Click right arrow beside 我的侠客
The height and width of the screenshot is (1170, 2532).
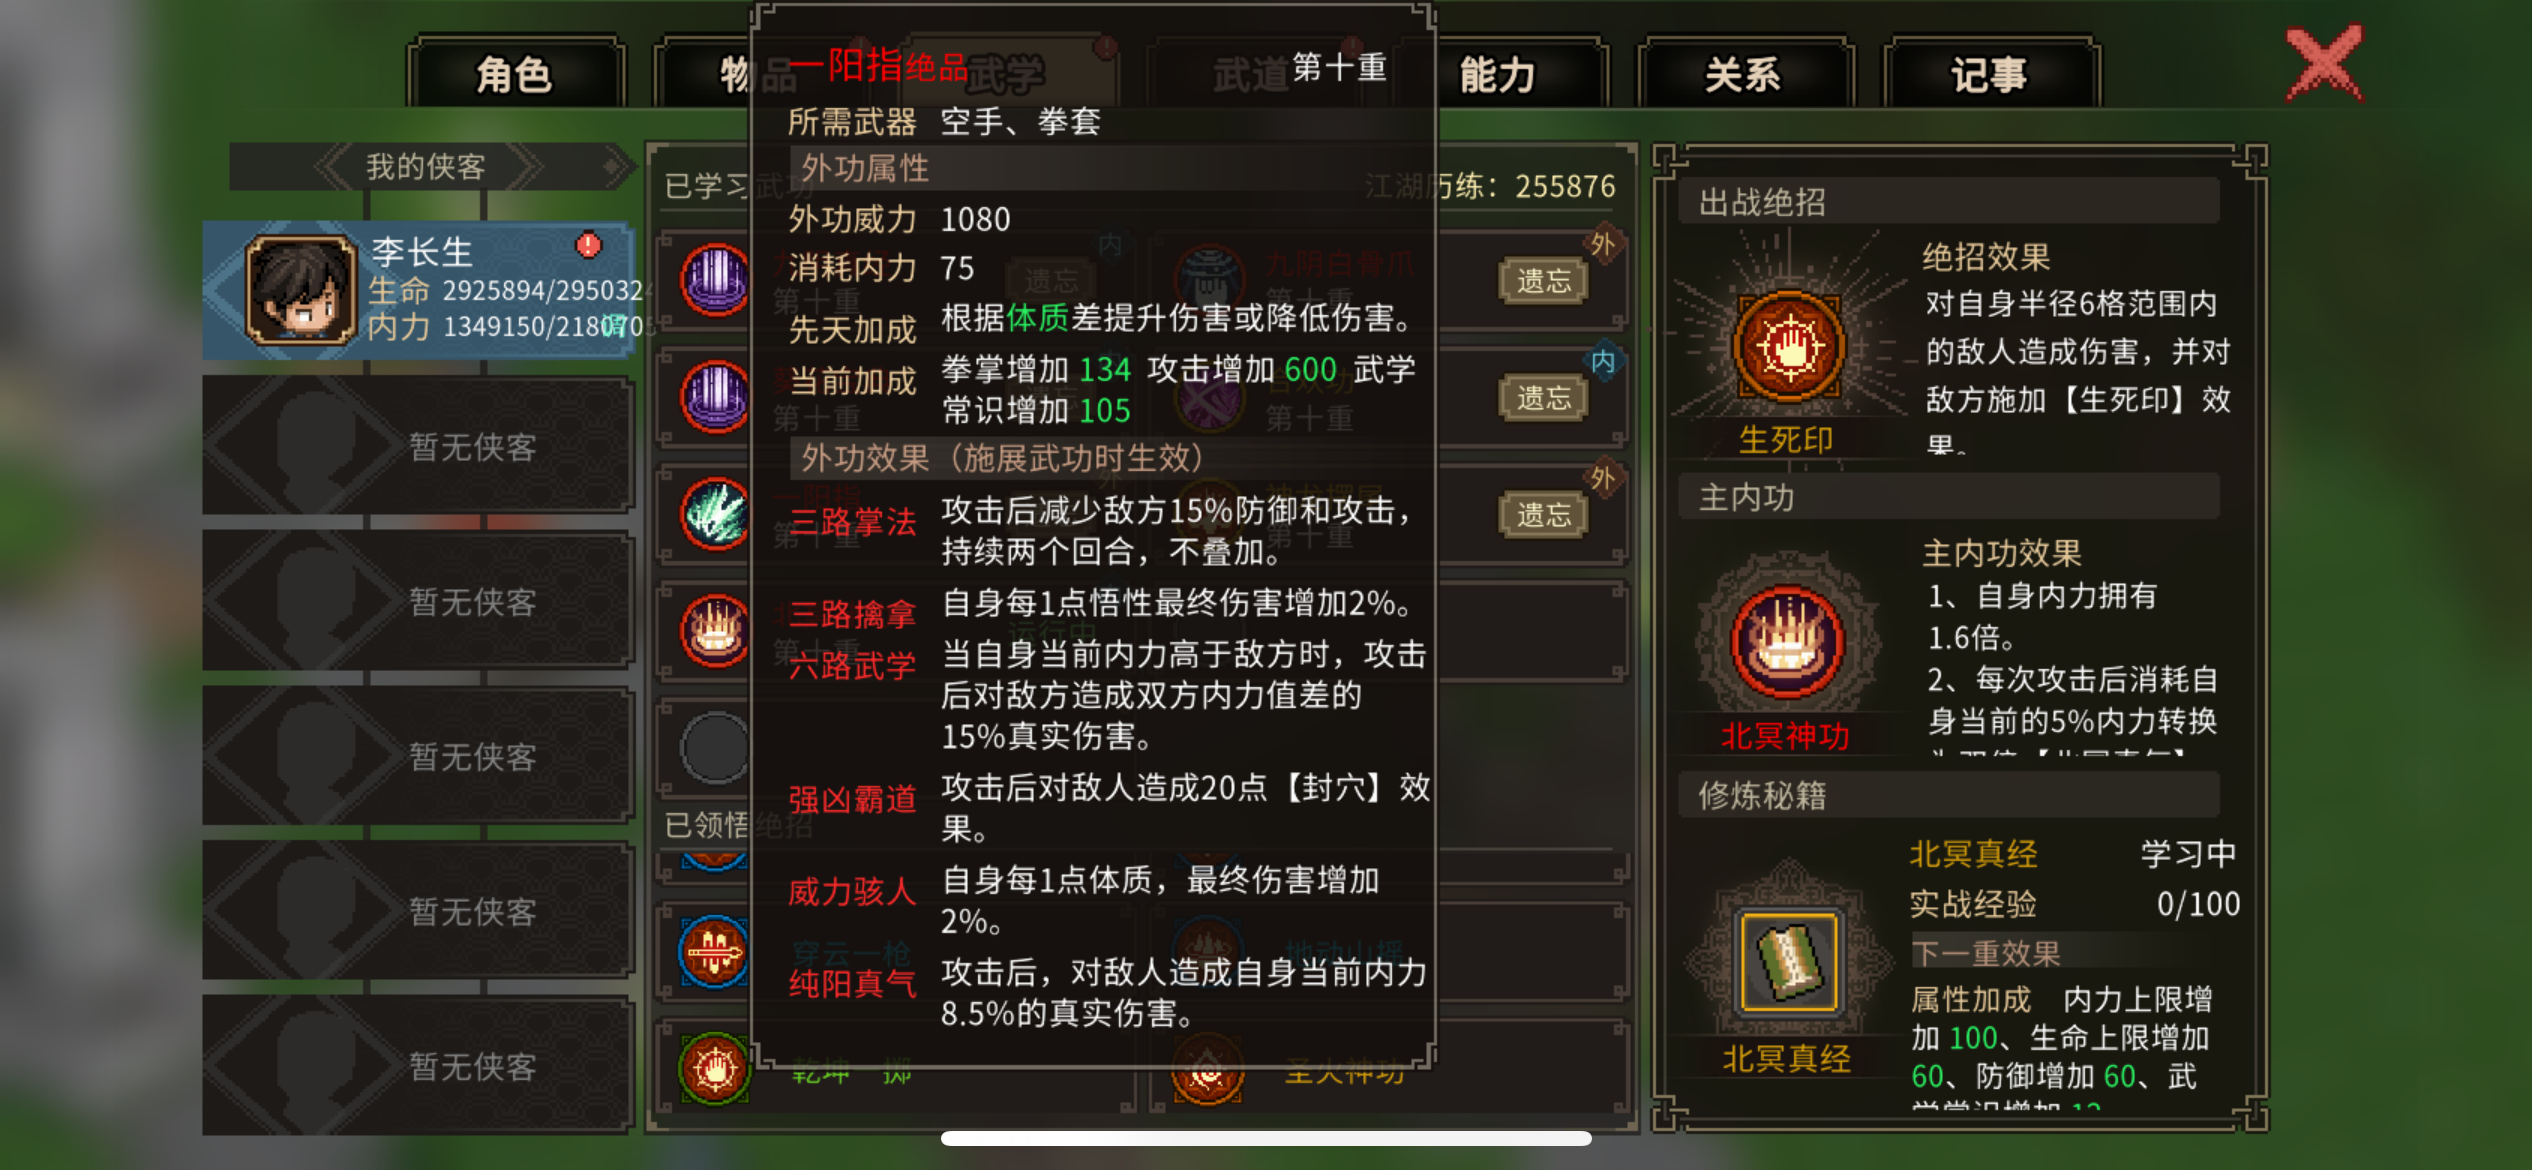pos(524,166)
